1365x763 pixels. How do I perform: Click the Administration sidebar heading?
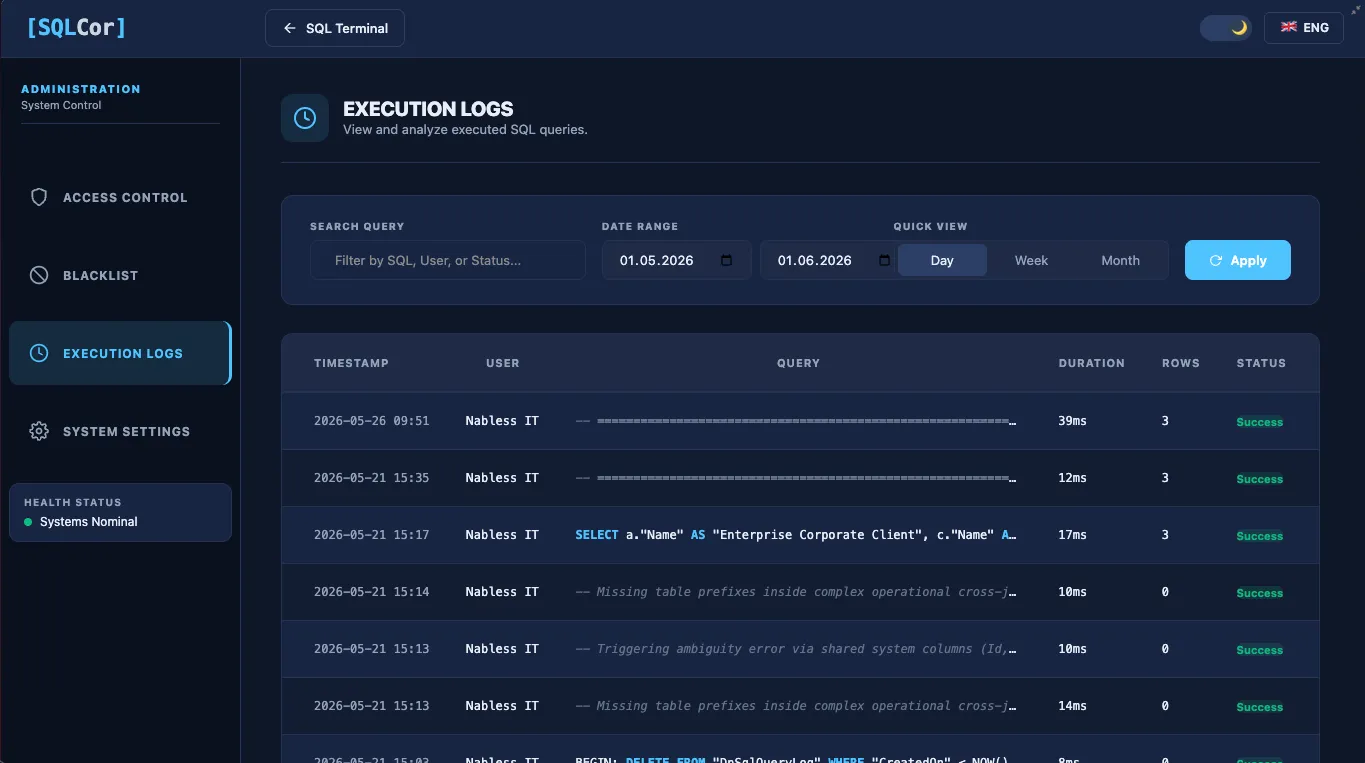point(81,89)
